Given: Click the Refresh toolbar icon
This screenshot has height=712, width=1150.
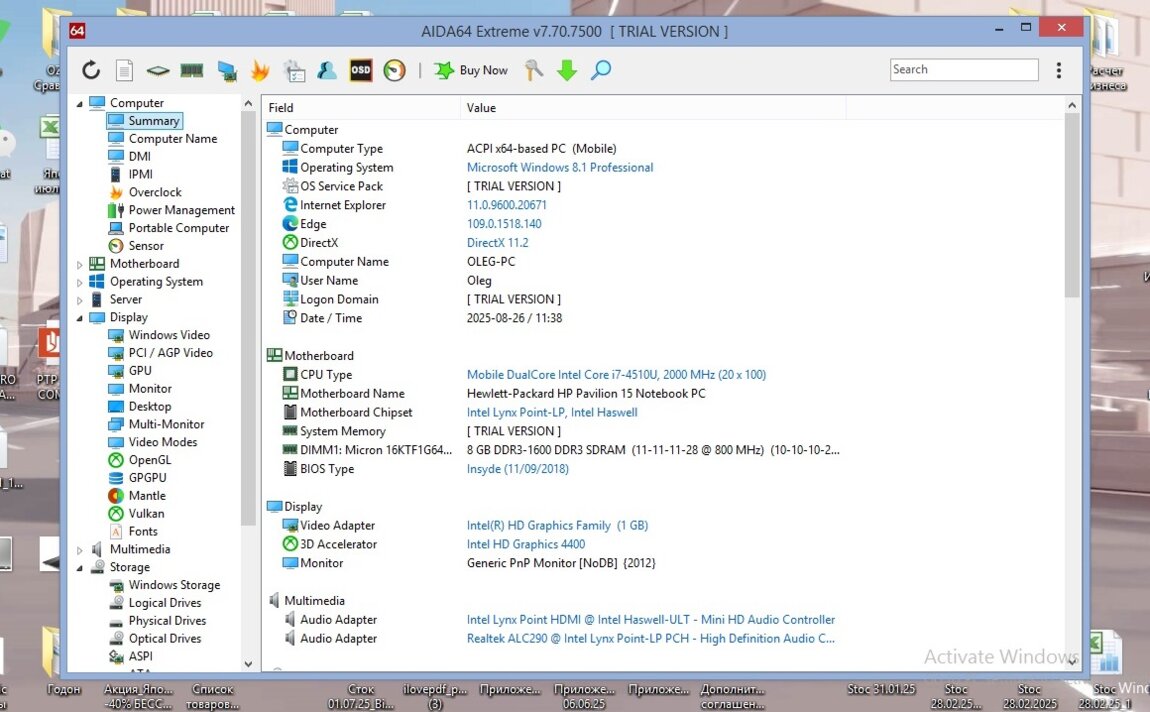Looking at the screenshot, I should pos(91,70).
